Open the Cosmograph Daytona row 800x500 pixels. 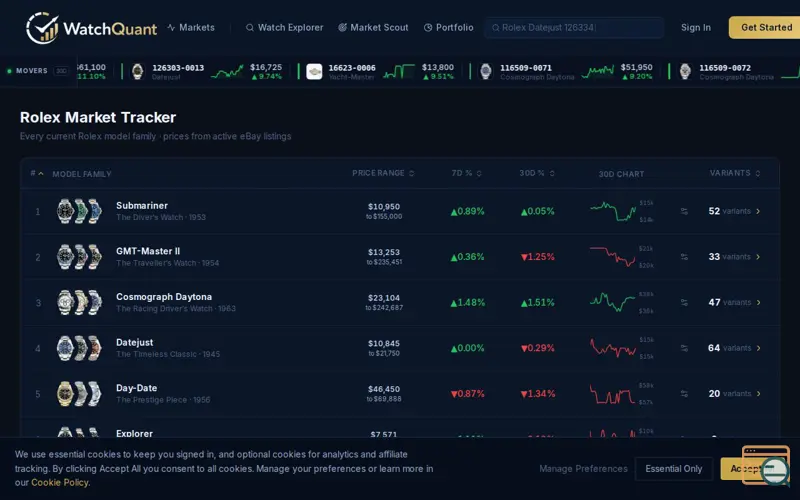(400, 303)
